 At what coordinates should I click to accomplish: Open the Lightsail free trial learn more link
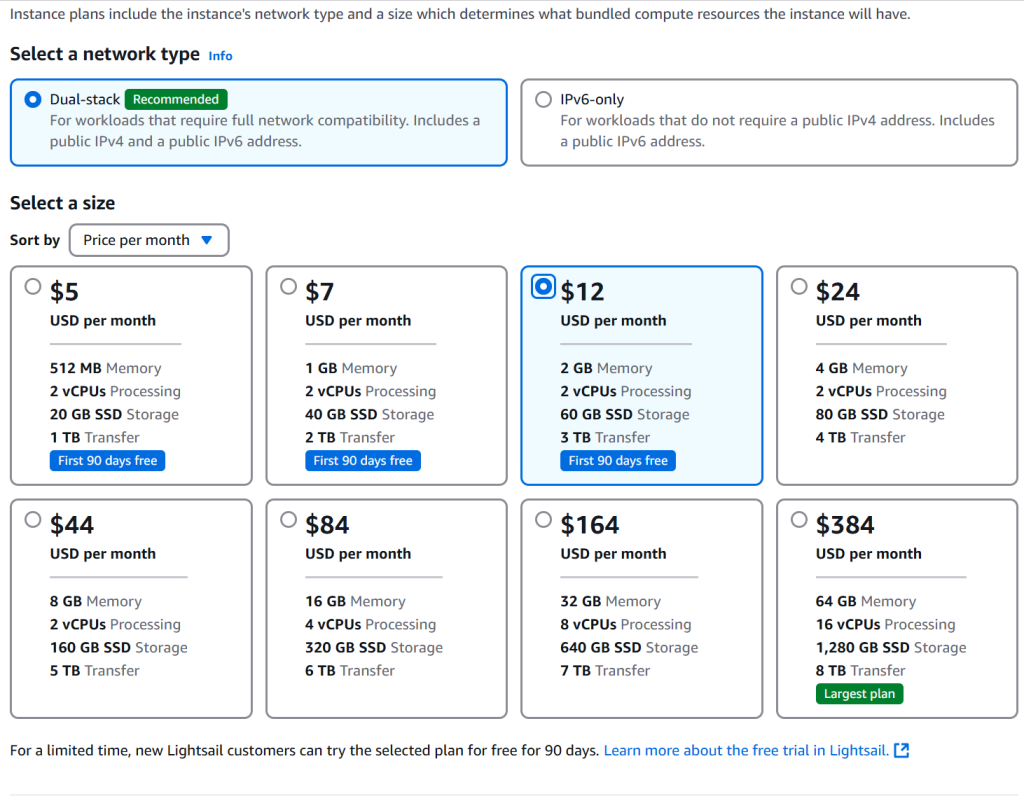tap(746, 750)
